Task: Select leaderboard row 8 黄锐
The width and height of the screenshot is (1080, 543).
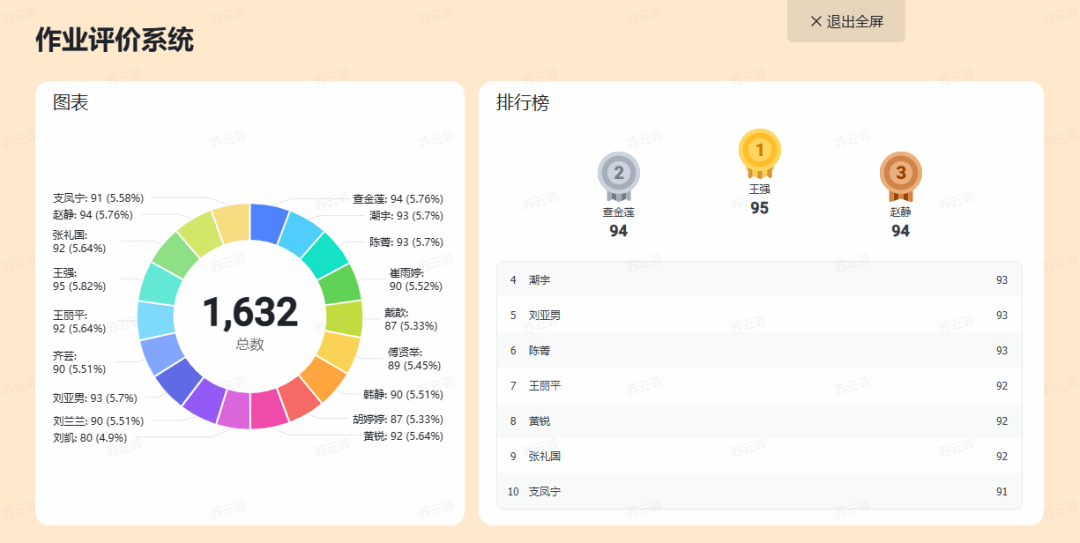Action: tap(759, 421)
